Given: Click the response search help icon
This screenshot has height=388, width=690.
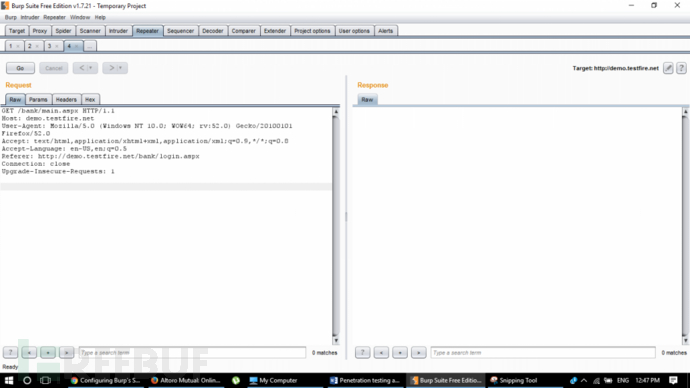Looking at the screenshot, I should click(363, 352).
